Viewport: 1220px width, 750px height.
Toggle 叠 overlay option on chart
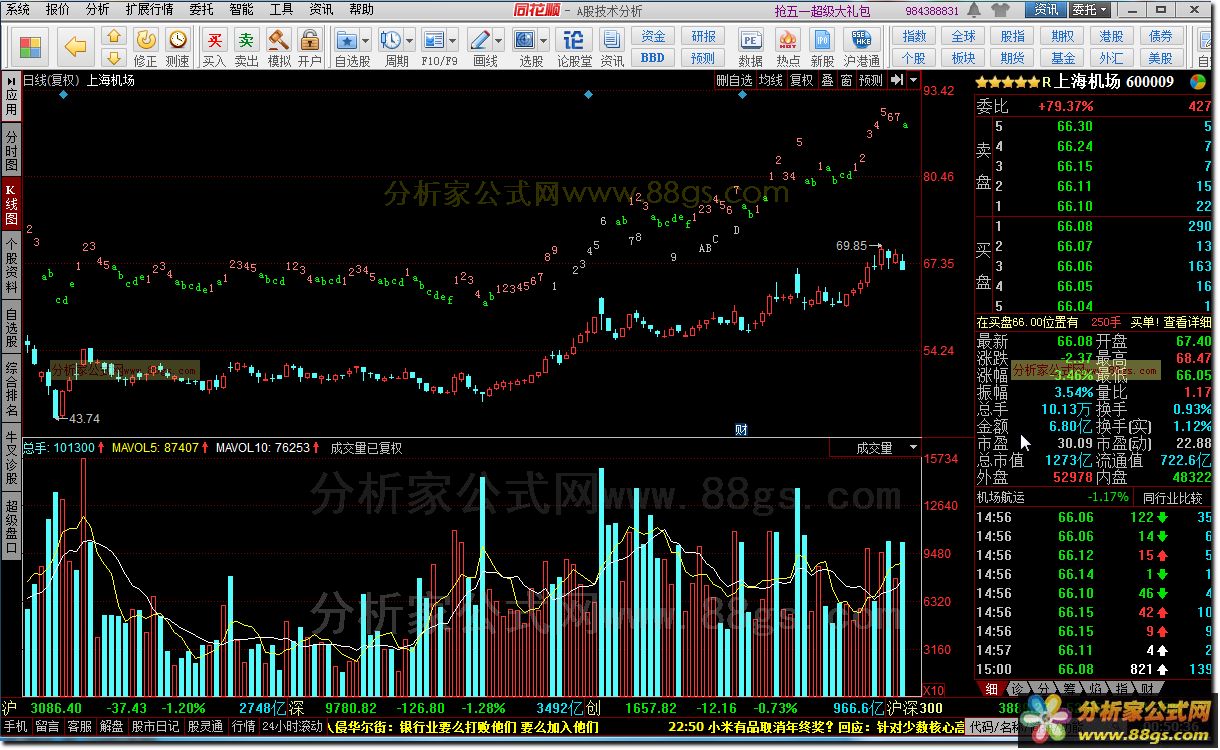tap(827, 80)
